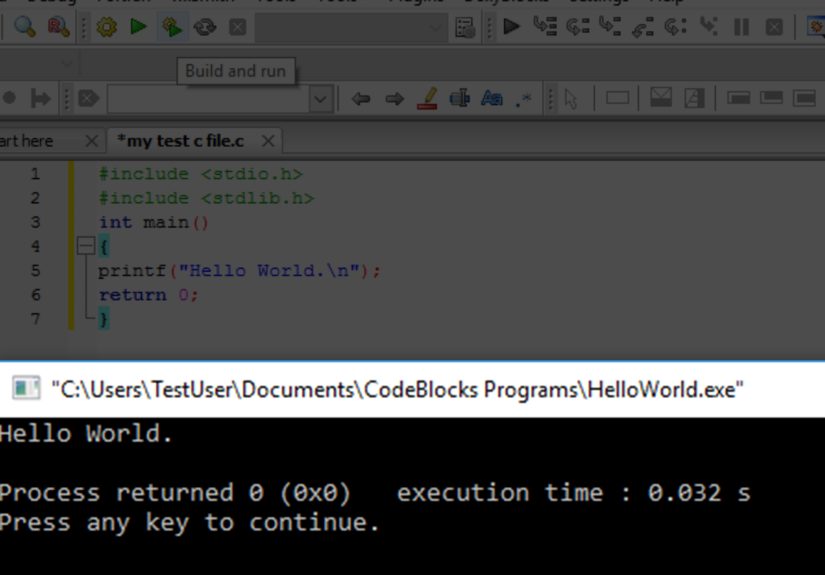Screen dimensions: 825x575
Task: Click the highlight pen icon
Action: click(428, 98)
